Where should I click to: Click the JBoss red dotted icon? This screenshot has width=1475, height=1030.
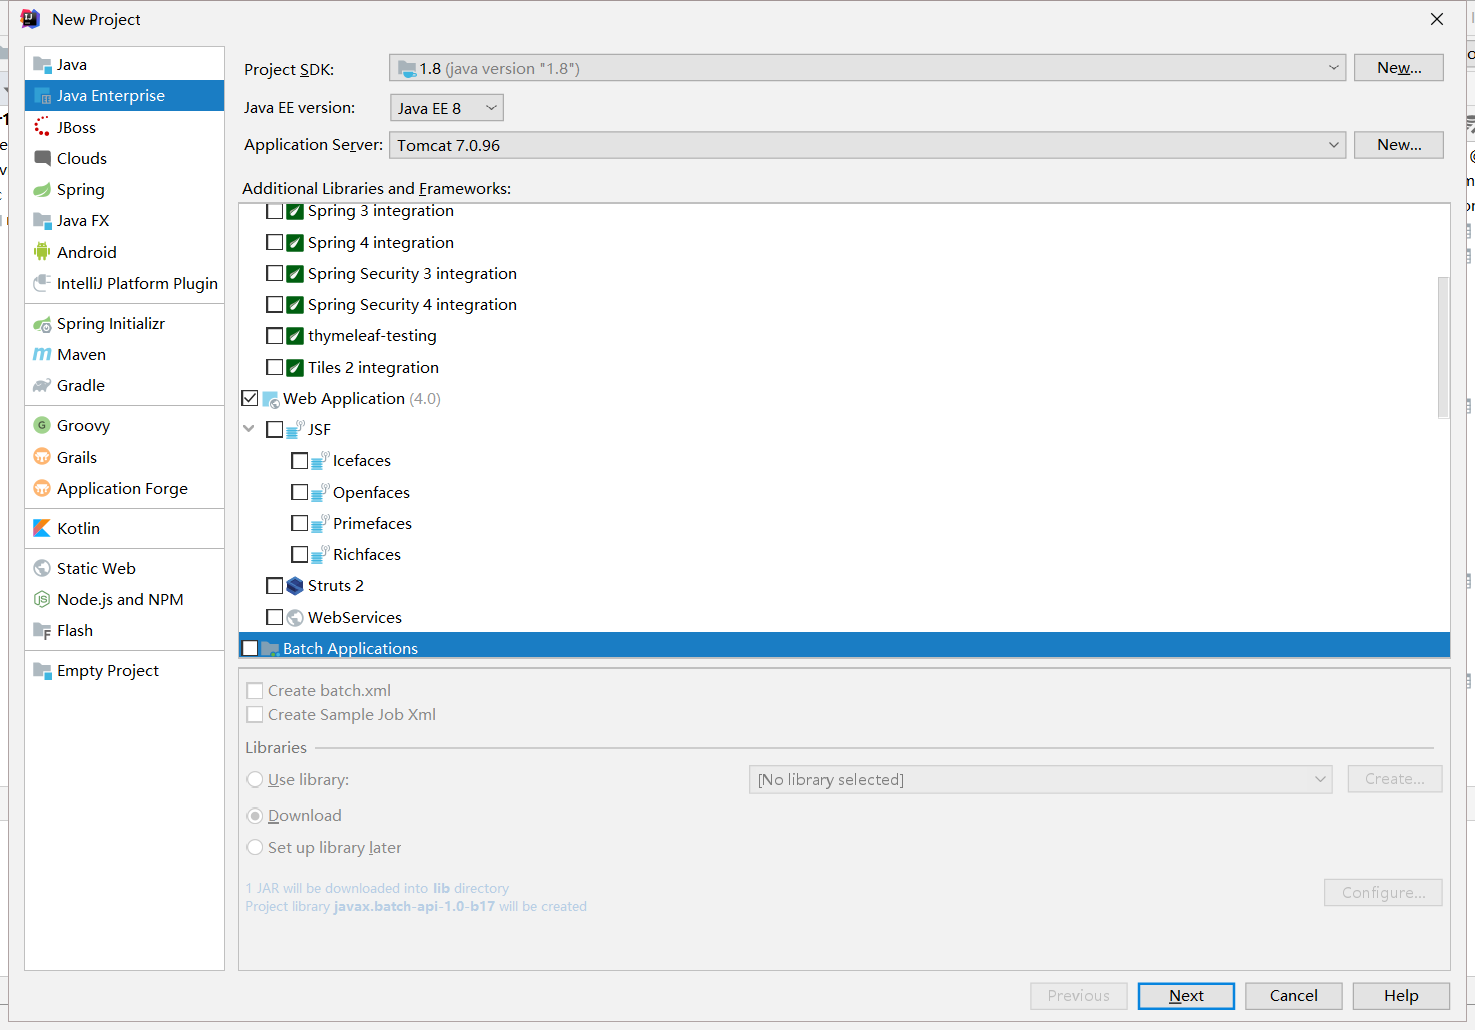click(42, 127)
